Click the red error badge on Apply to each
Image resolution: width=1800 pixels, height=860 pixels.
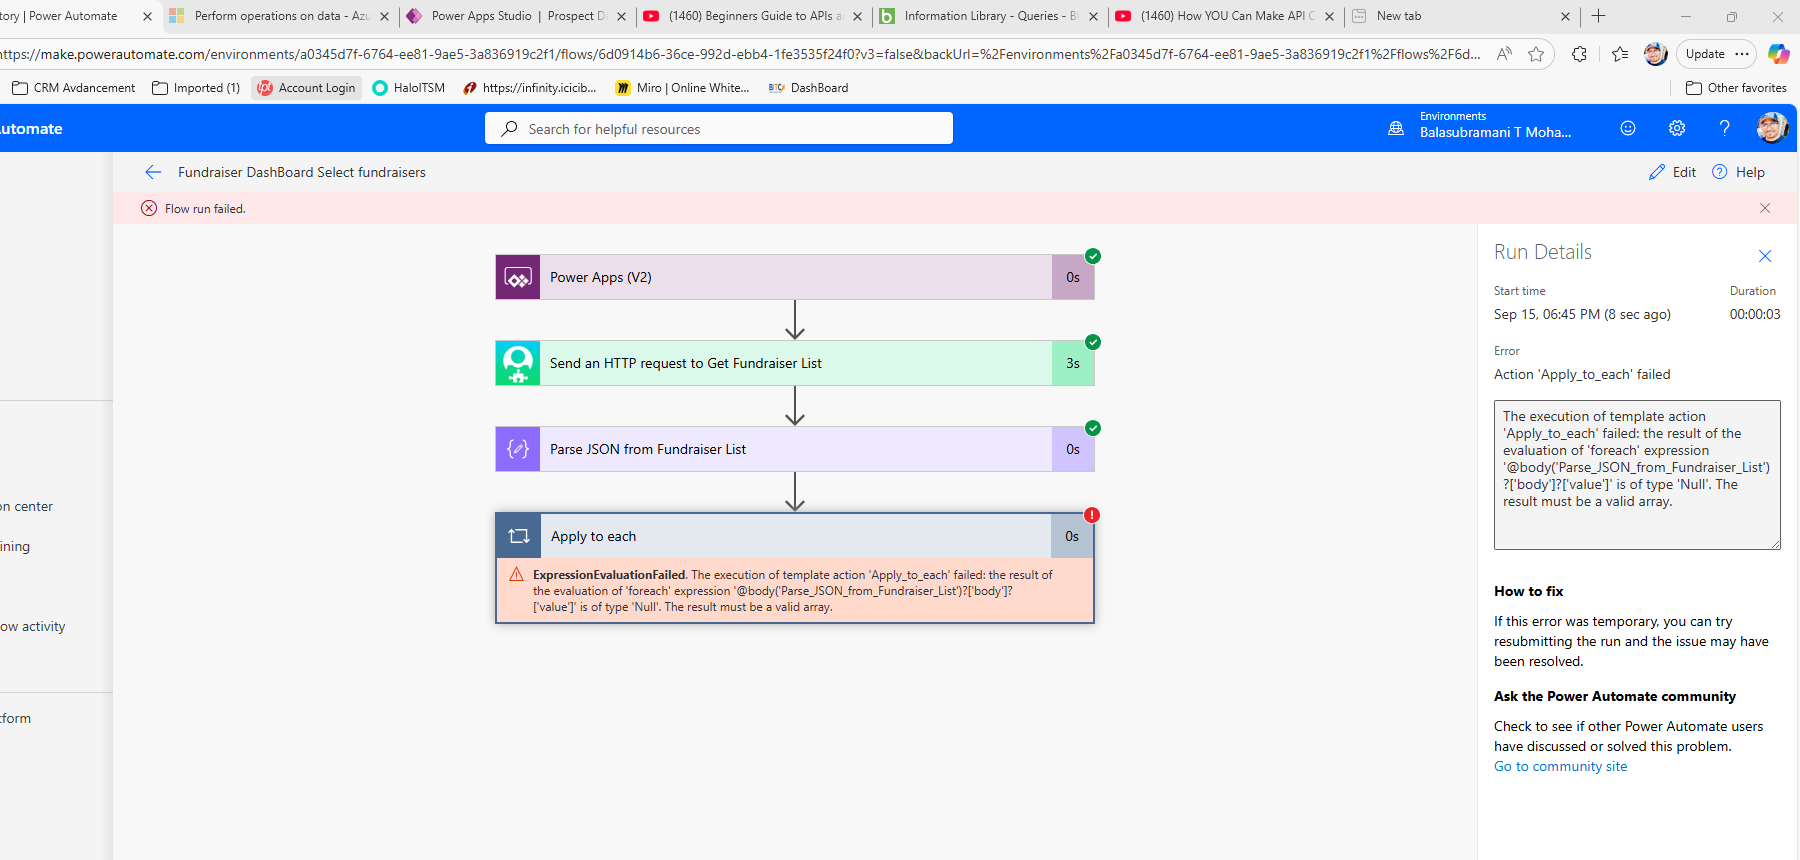1092,515
